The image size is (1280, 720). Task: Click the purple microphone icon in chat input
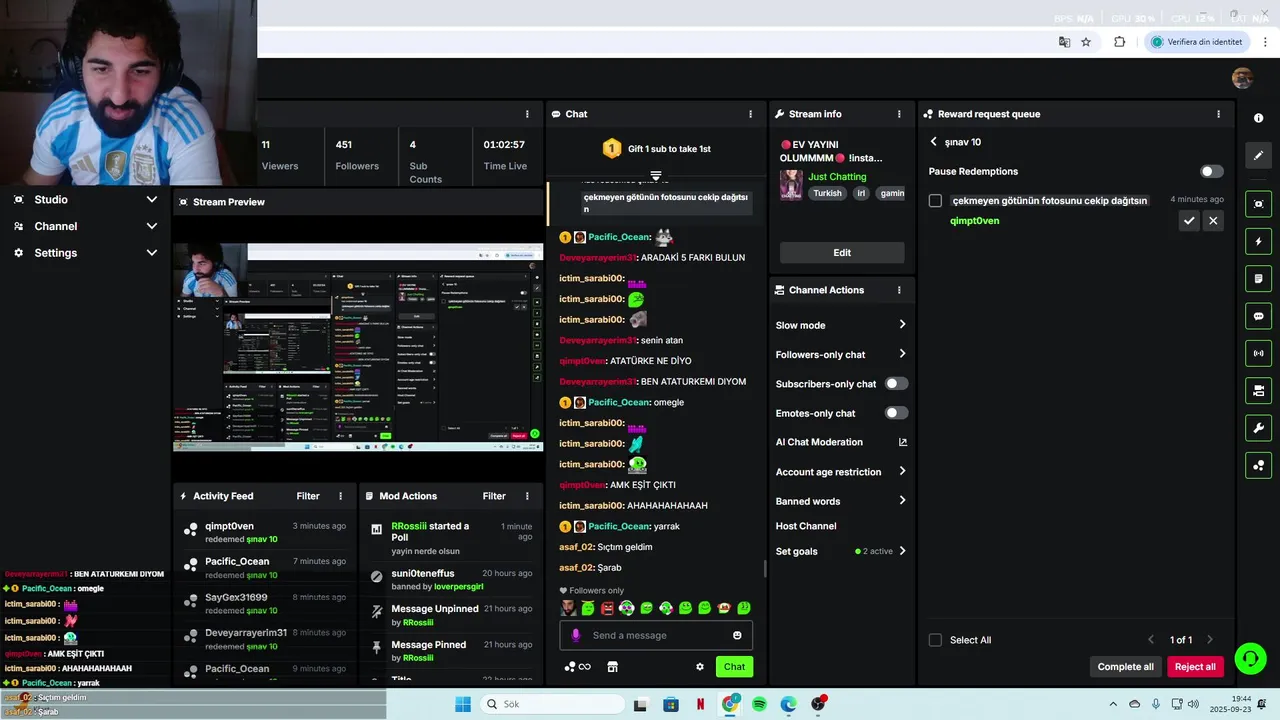click(575, 635)
